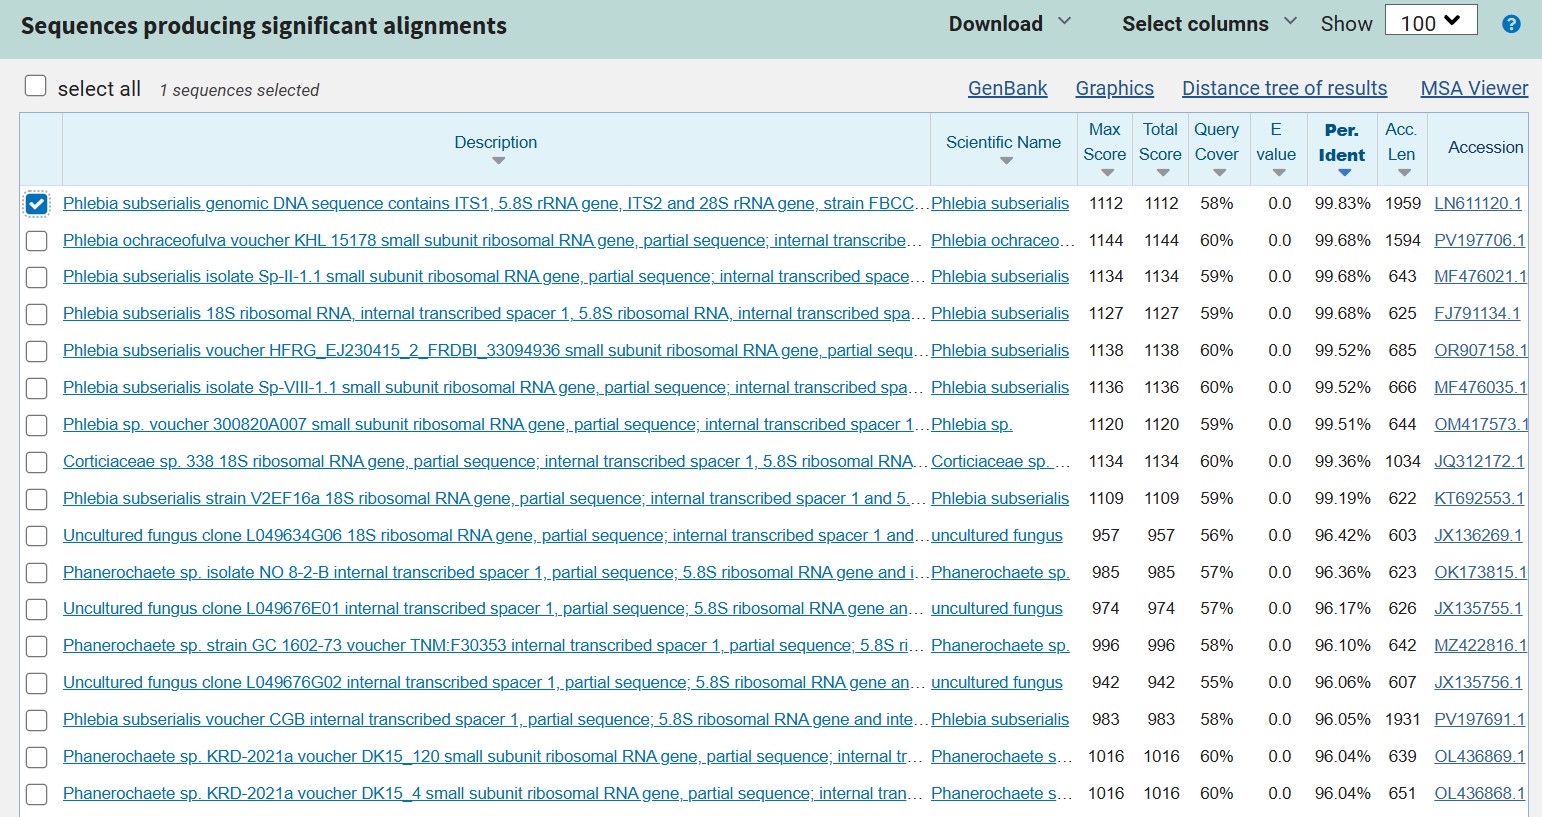The image size is (1542, 817).
Task: Sort by Total Score column arrow
Action: click(1162, 173)
